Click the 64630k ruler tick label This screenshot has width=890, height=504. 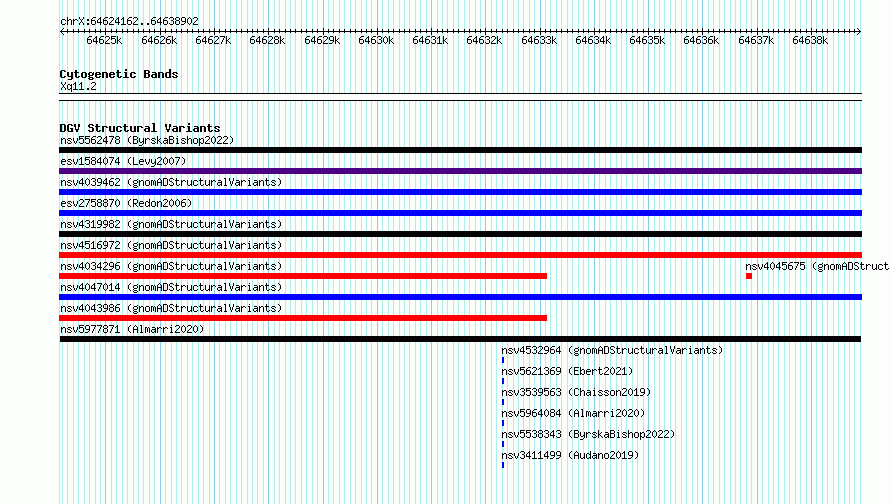click(x=376, y=41)
